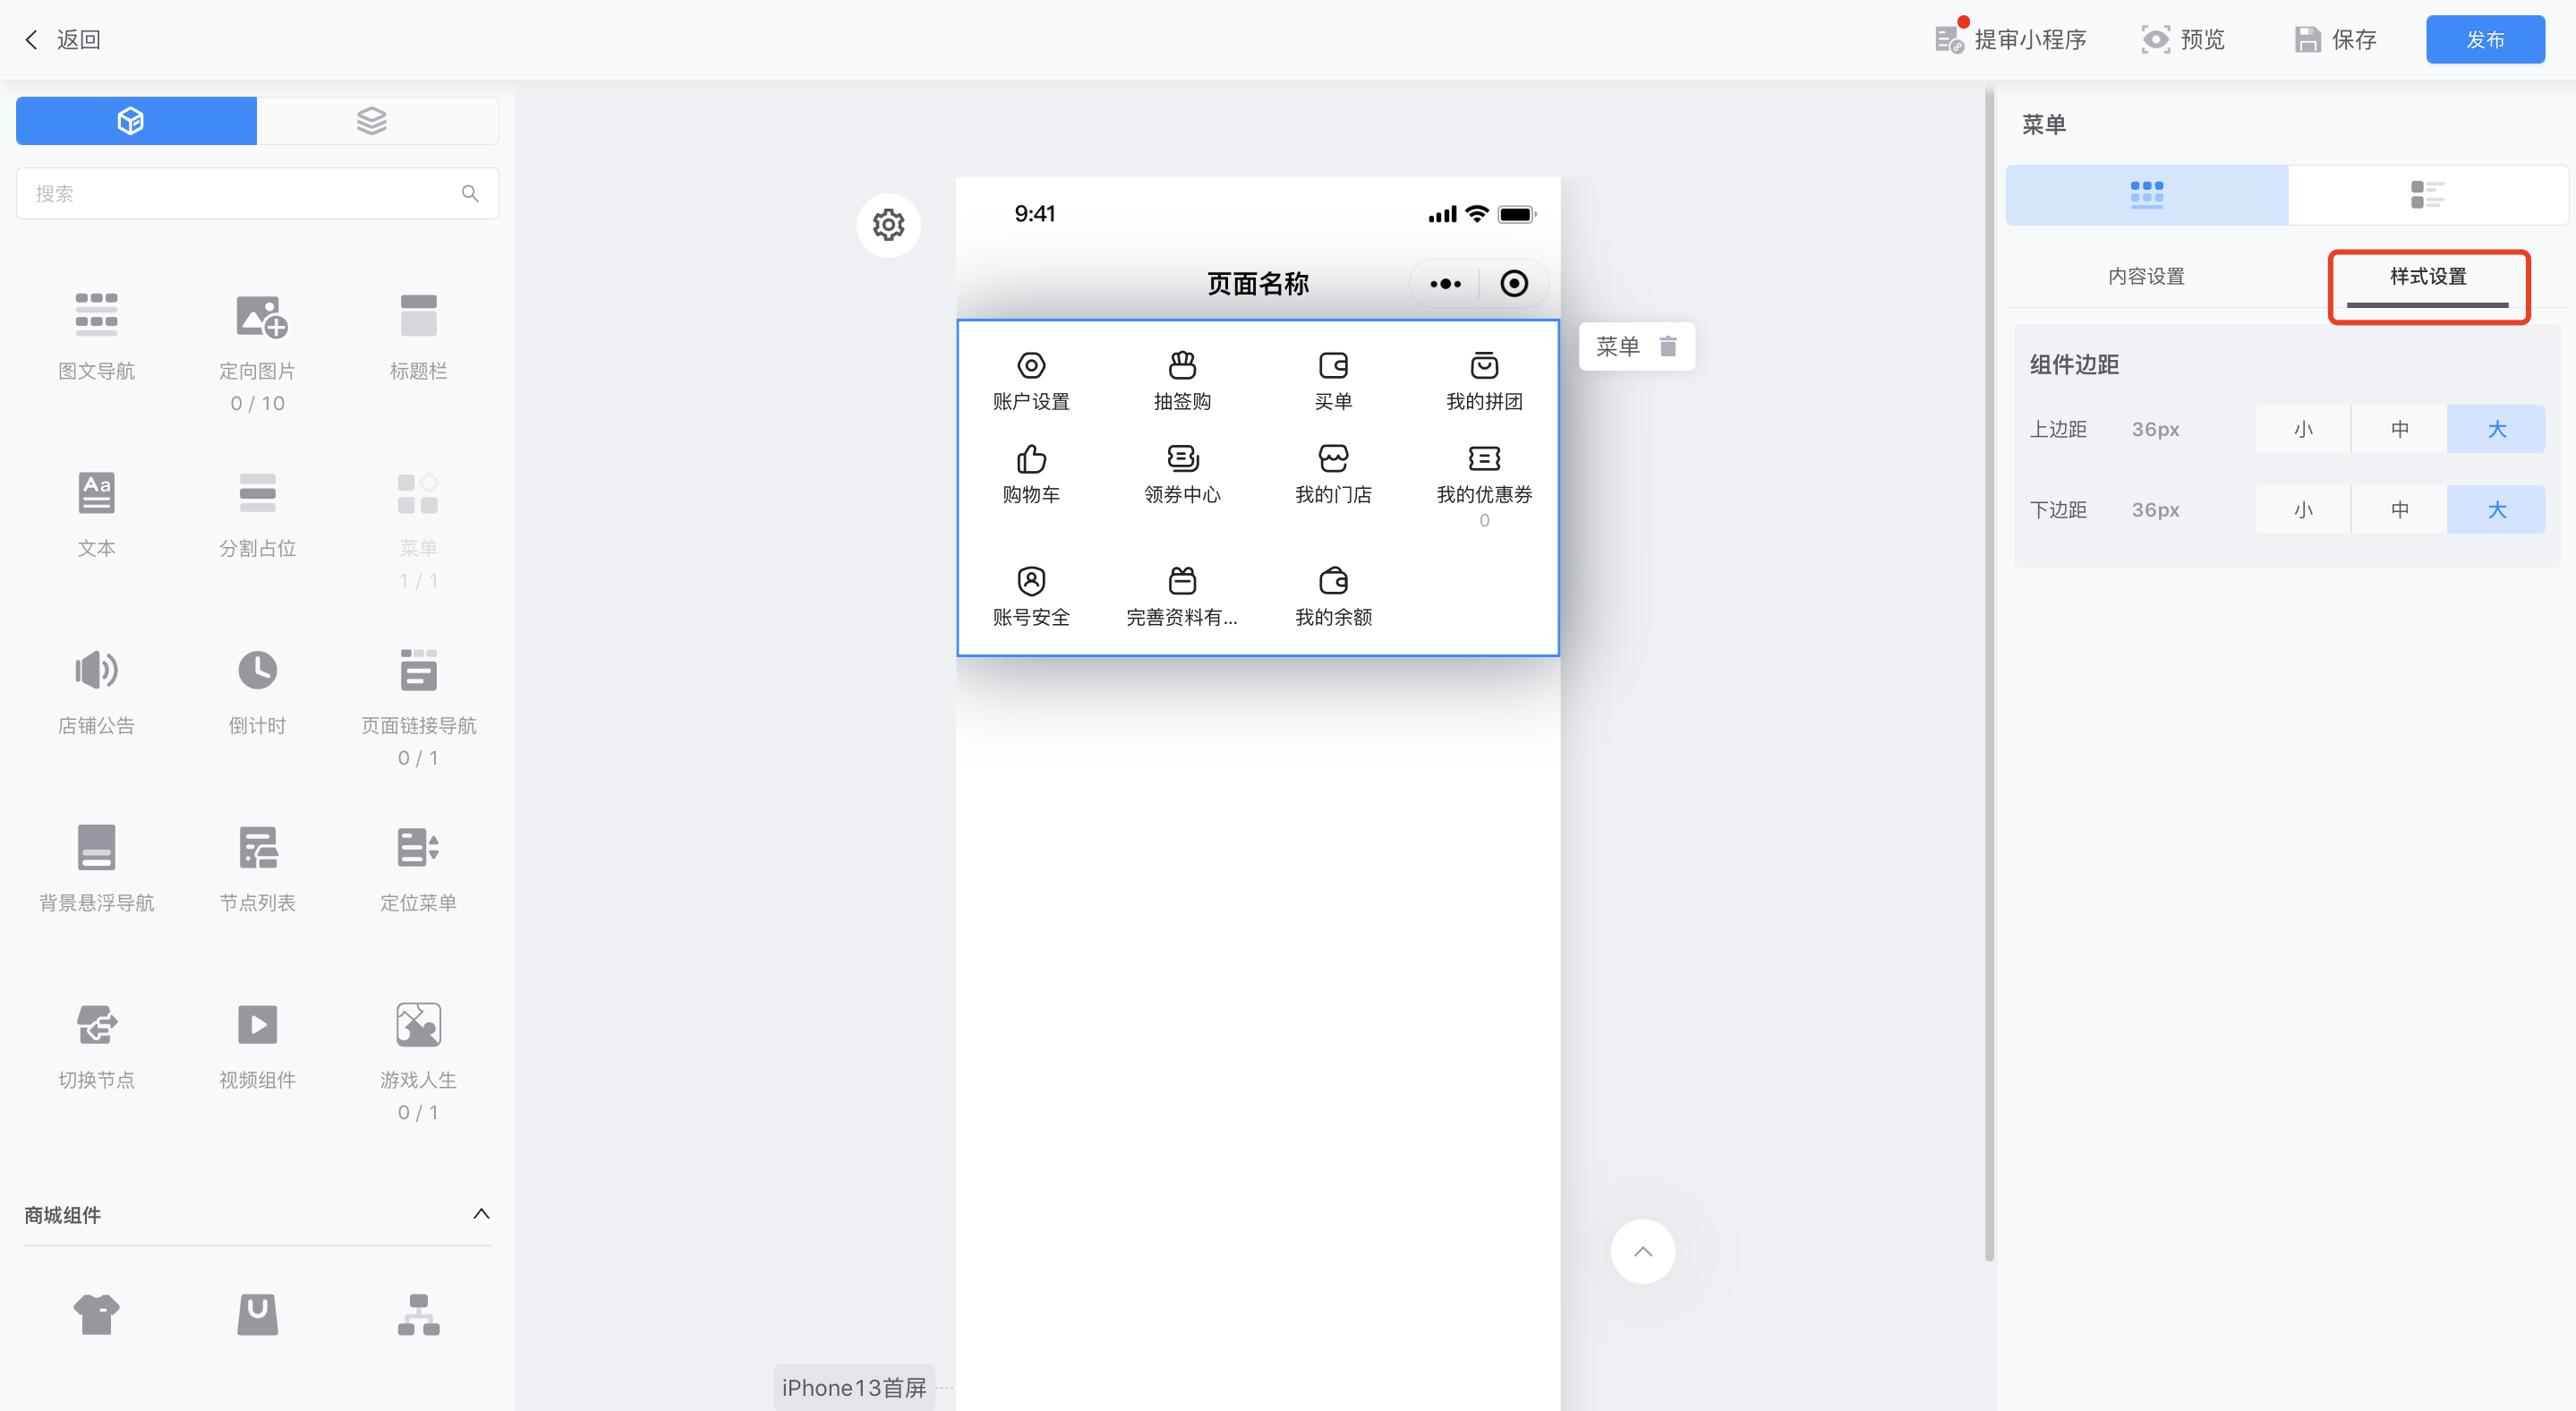Image resolution: width=2576 pixels, height=1411 pixels.
Task: Set 下边距 to 小
Action: pos(2302,510)
